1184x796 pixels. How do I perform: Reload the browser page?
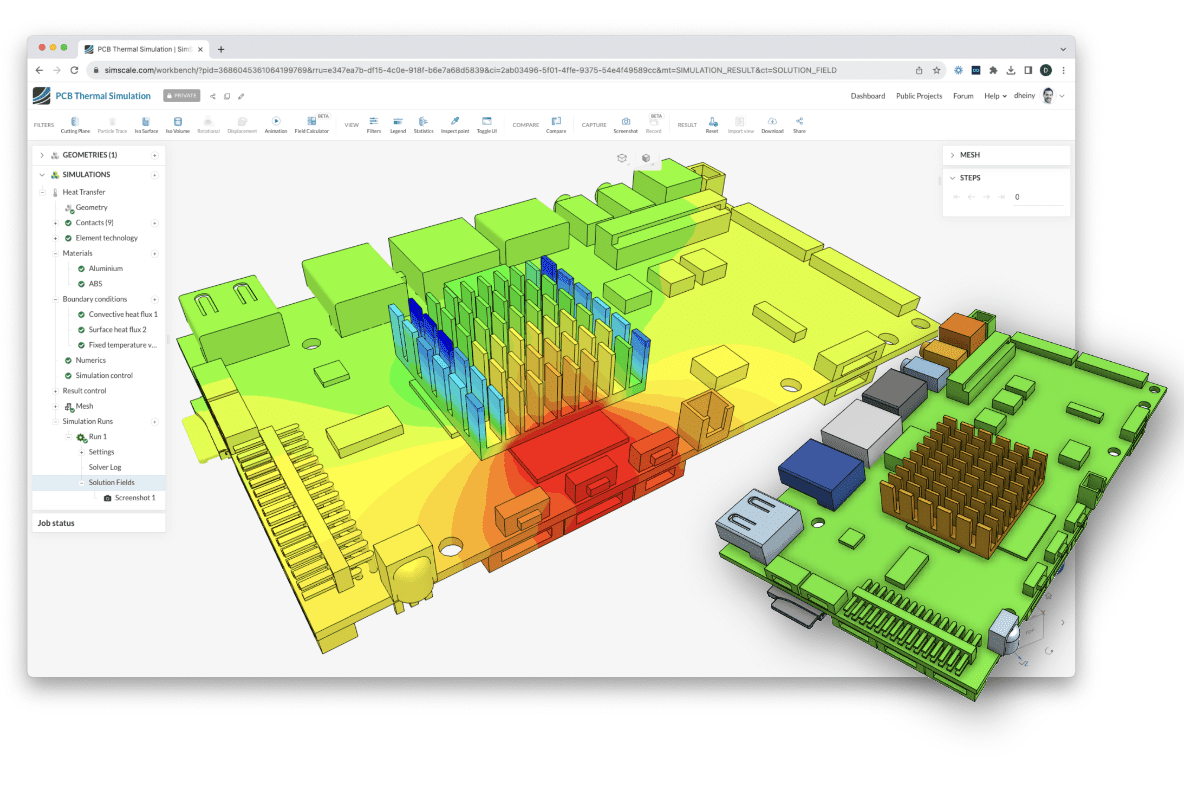[74, 70]
